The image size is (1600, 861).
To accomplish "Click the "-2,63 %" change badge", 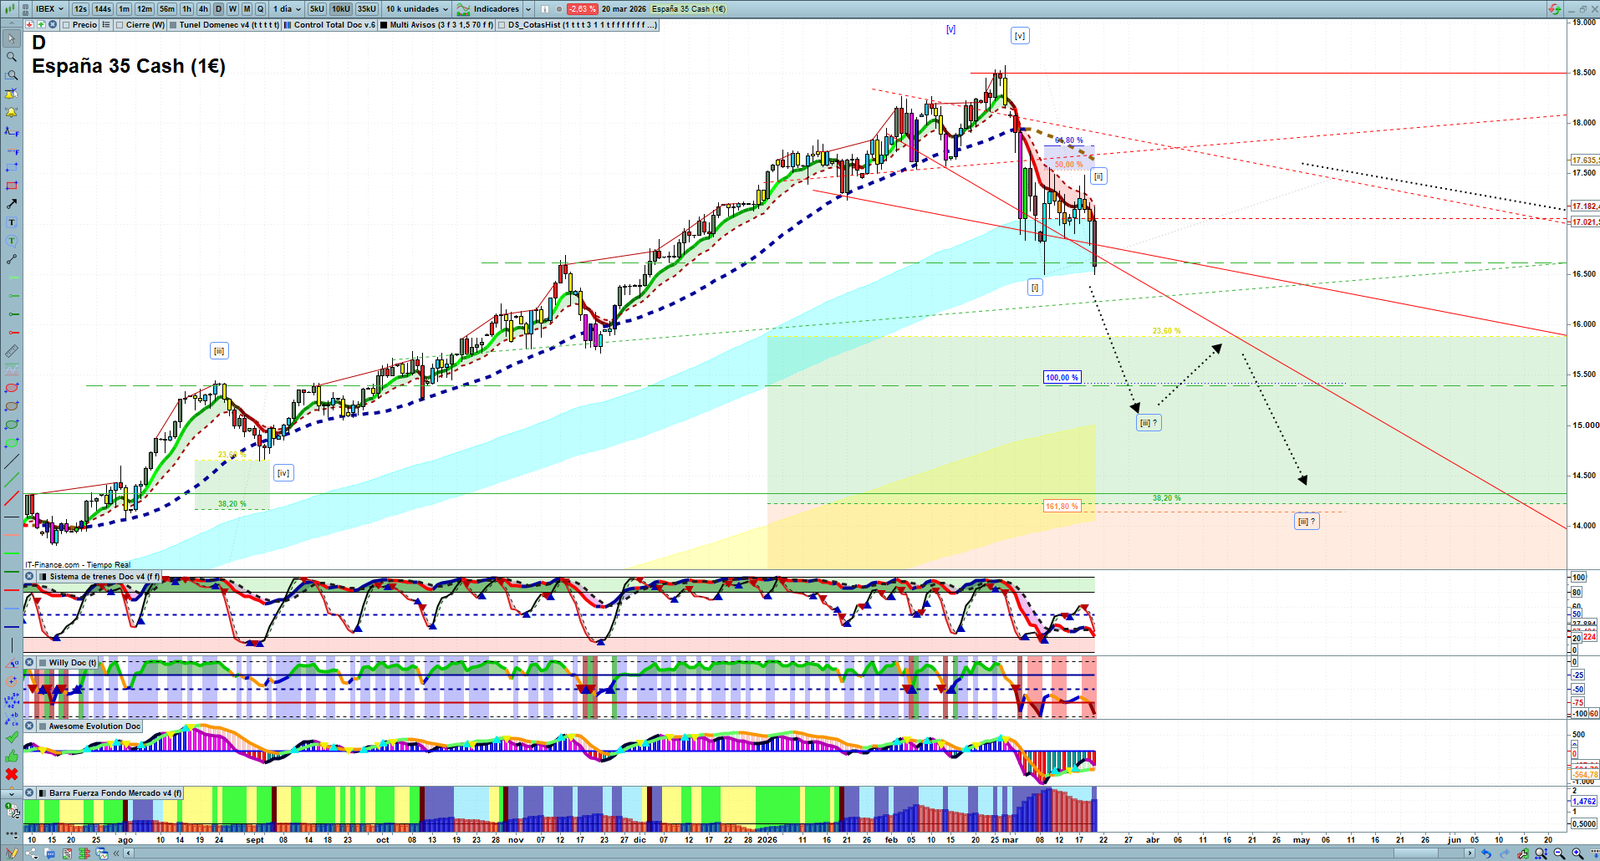I will point(582,9).
